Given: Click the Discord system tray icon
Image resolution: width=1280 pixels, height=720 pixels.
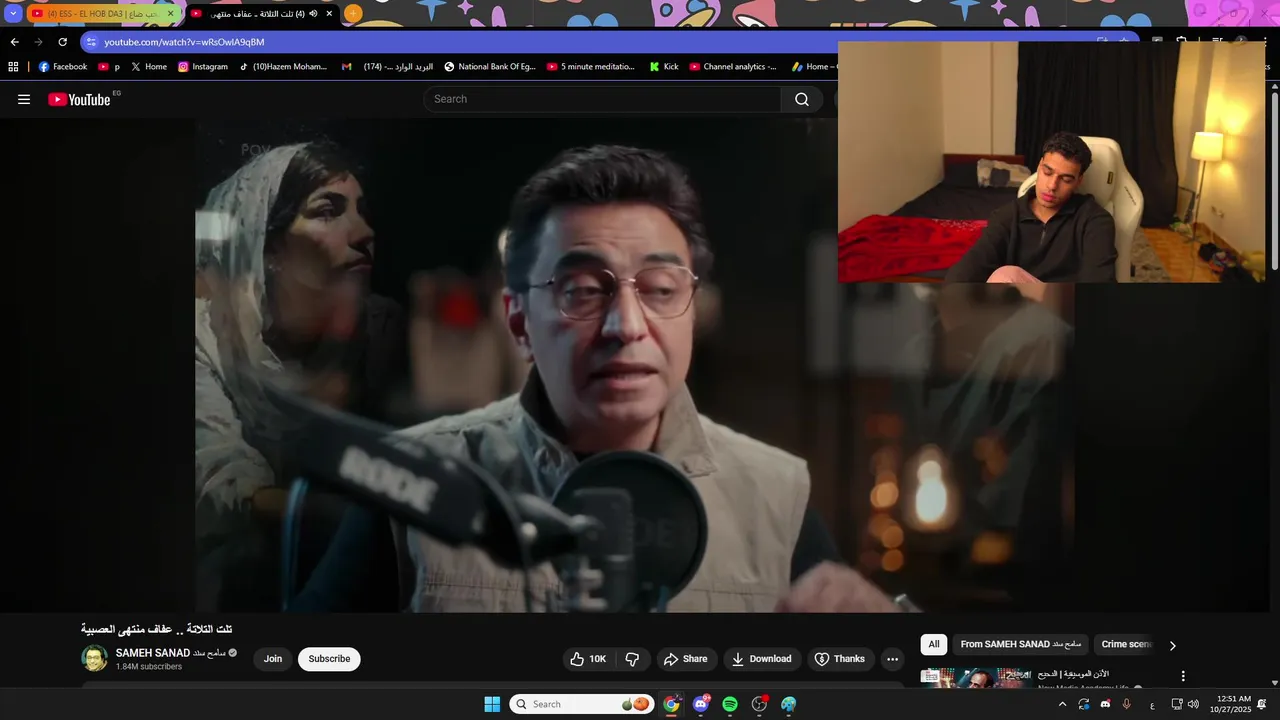Looking at the screenshot, I should pyautogui.click(x=1105, y=704).
